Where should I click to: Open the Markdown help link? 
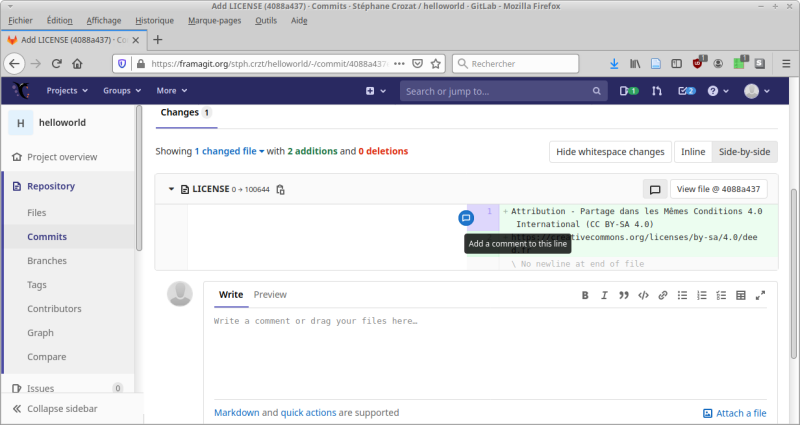pyautogui.click(x=237, y=413)
